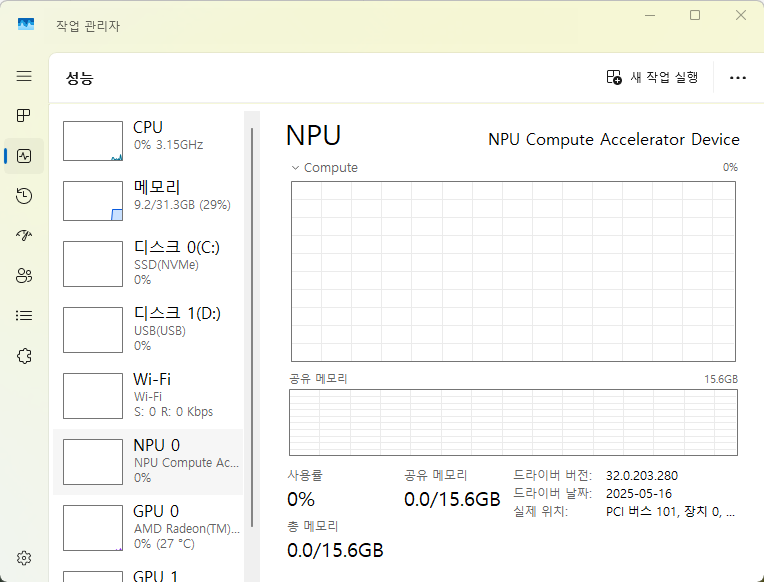Select CPU in the performance list
This screenshot has width=764, height=582.
[x=150, y=140]
